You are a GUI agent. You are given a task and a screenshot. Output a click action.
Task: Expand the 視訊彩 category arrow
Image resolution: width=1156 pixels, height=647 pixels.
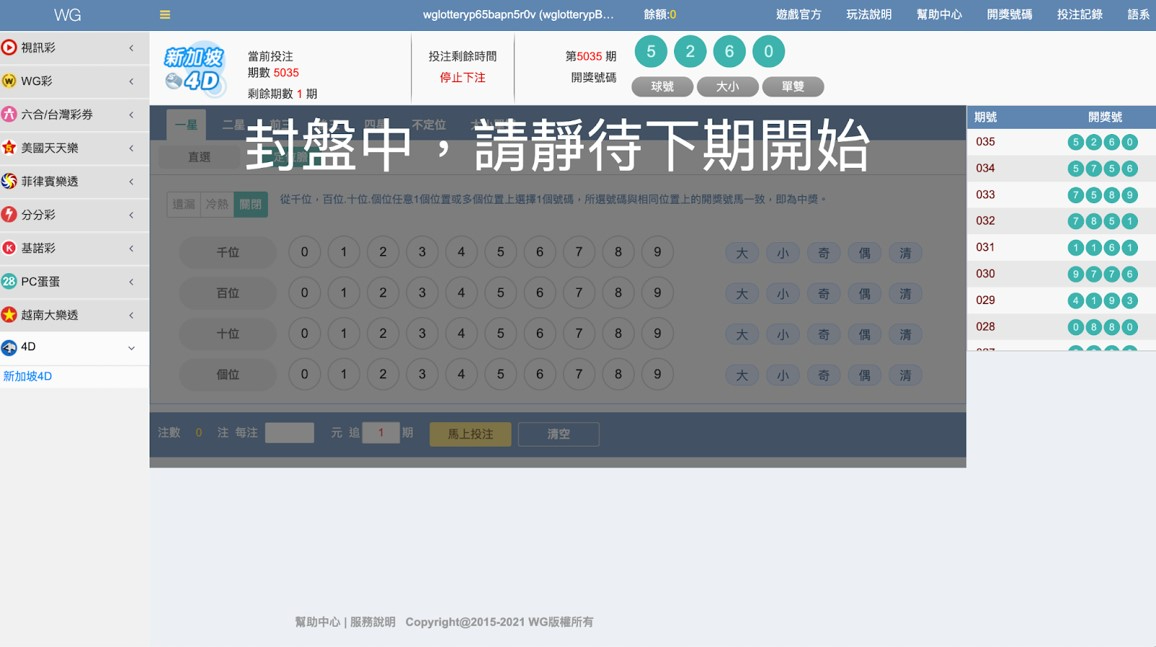131,48
